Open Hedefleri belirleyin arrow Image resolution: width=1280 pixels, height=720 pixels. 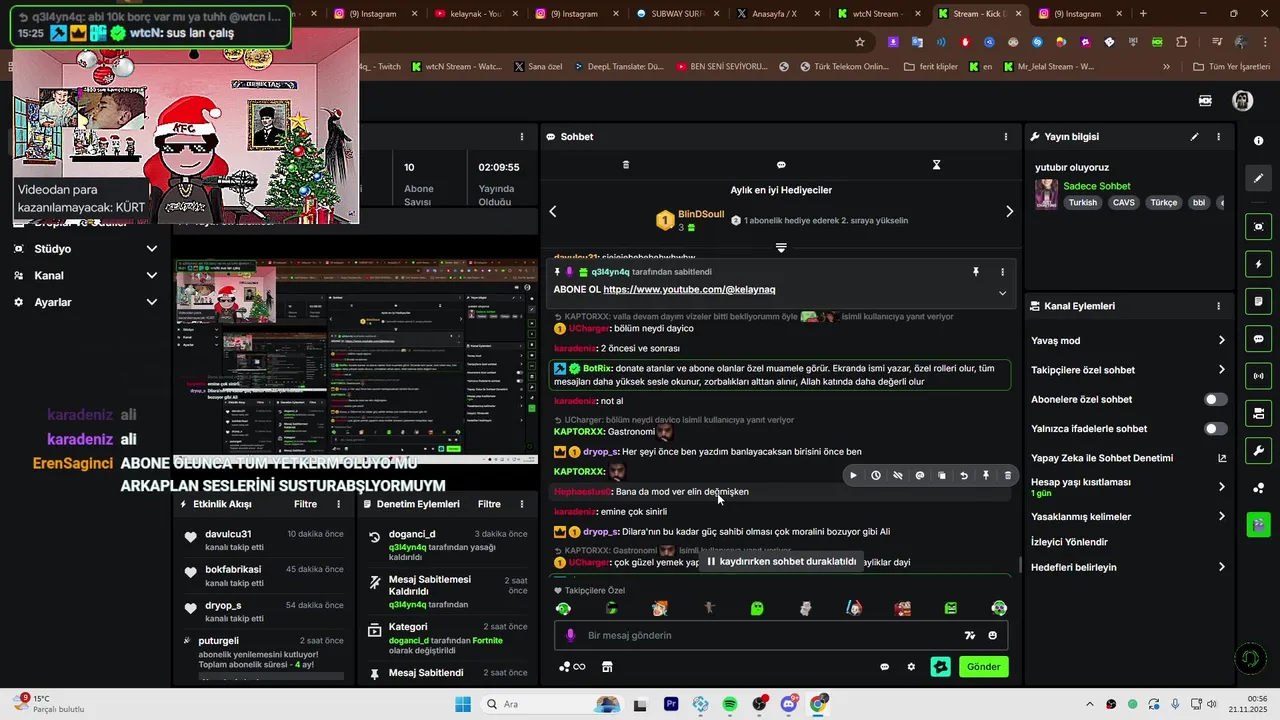tap(1221, 567)
